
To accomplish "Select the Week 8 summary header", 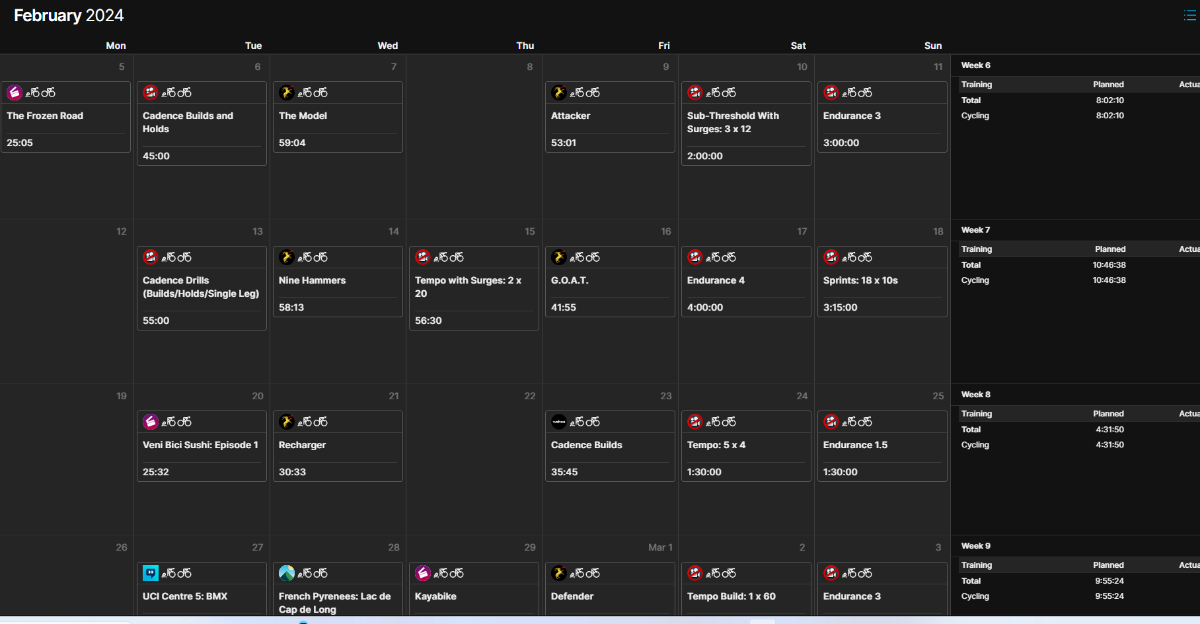I will (976, 394).
